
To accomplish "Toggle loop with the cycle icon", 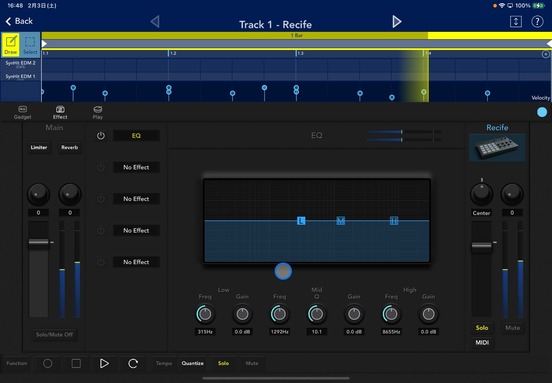I will click(133, 363).
